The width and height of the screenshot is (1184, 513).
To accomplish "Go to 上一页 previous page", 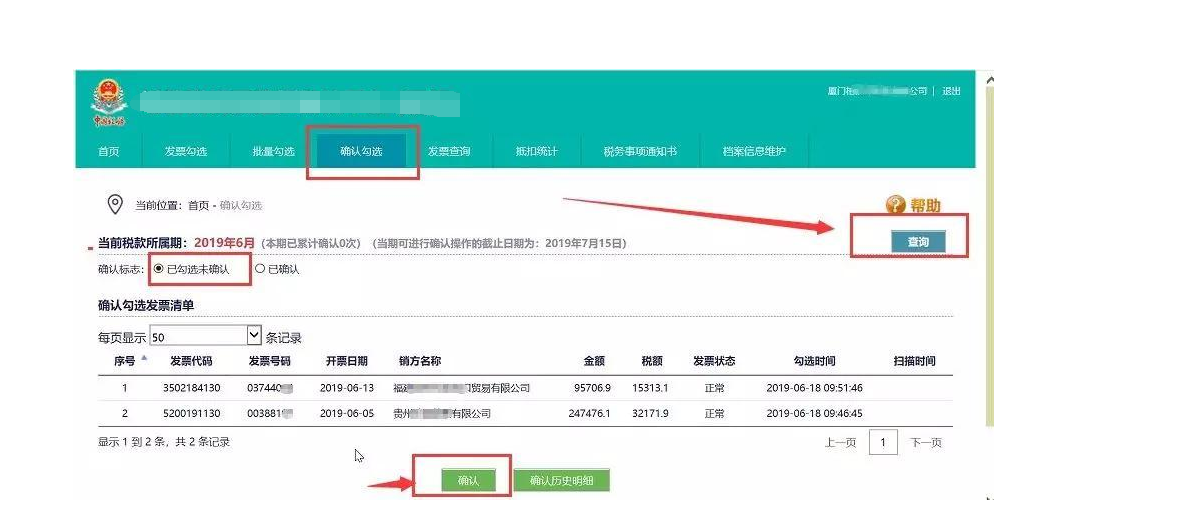I will [840, 443].
